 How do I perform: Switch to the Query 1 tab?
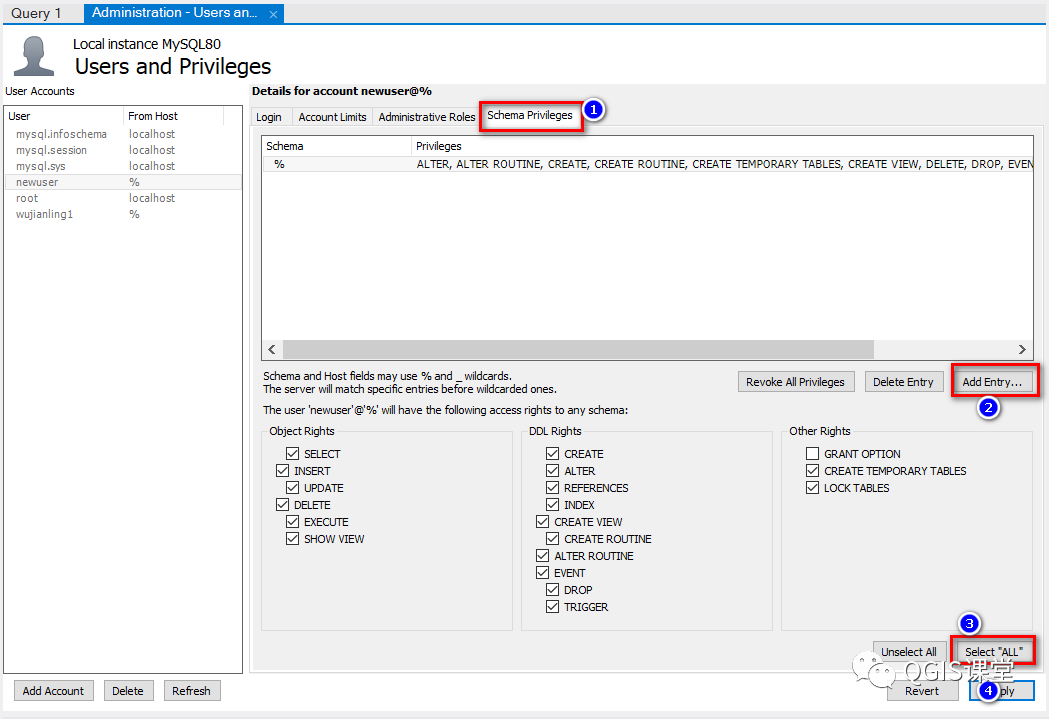point(36,13)
